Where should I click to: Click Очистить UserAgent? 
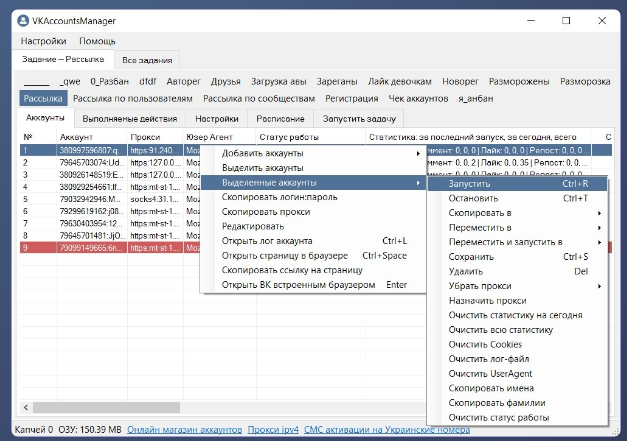pos(517,374)
